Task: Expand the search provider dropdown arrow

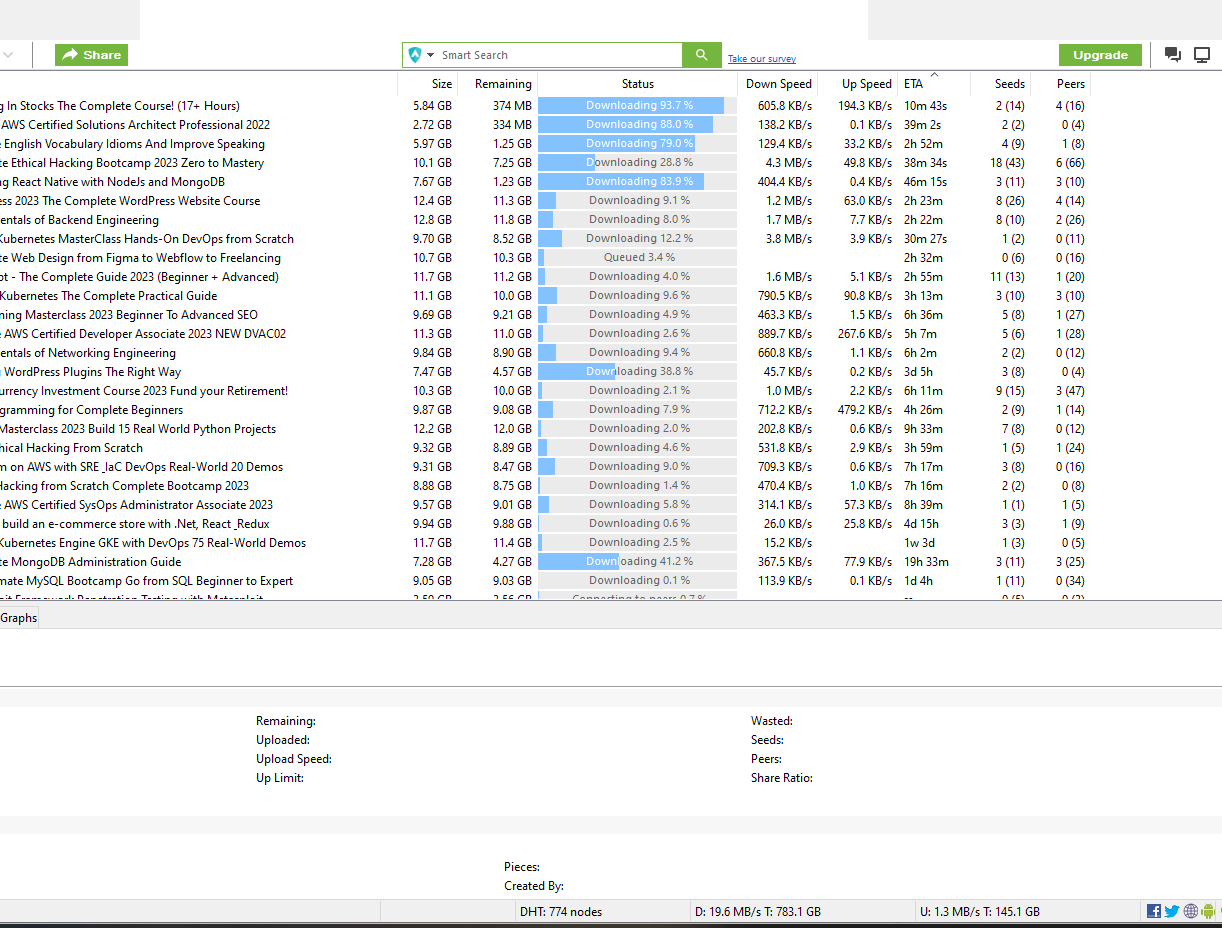Action: pyautogui.click(x=431, y=55)
